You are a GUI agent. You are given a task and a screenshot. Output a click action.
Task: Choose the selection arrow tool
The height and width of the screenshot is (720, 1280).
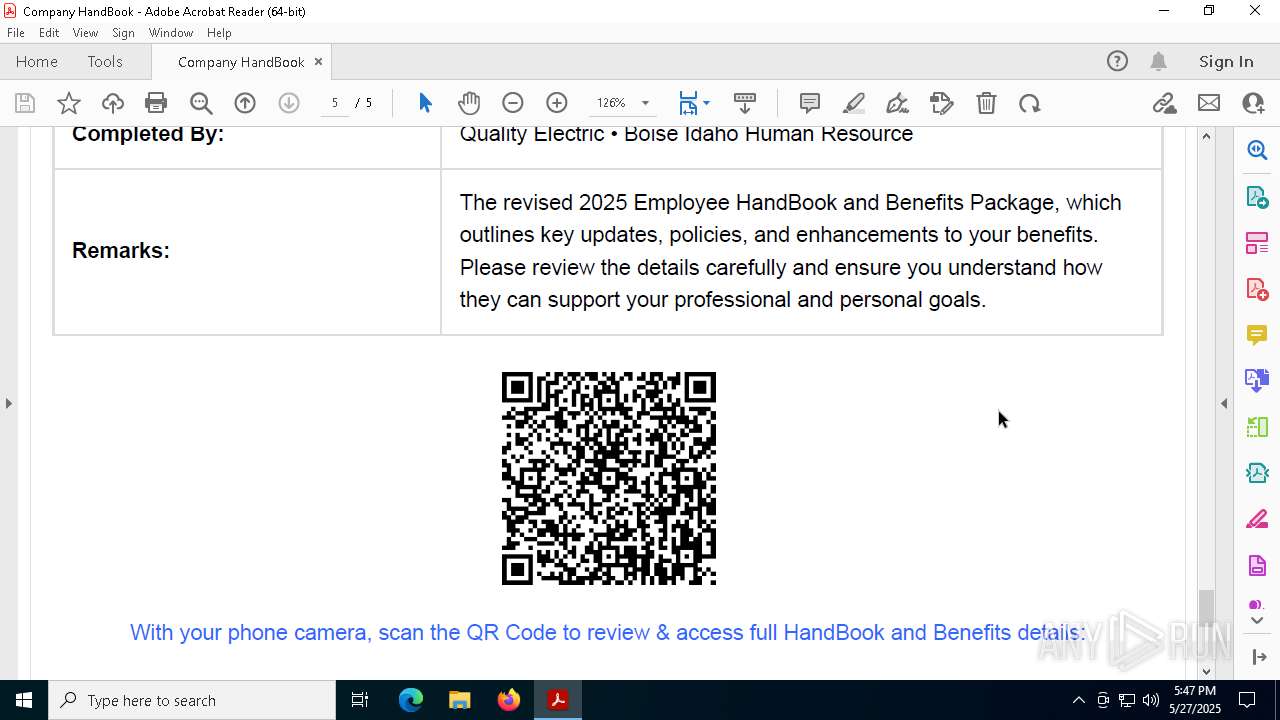click(425, 103)
